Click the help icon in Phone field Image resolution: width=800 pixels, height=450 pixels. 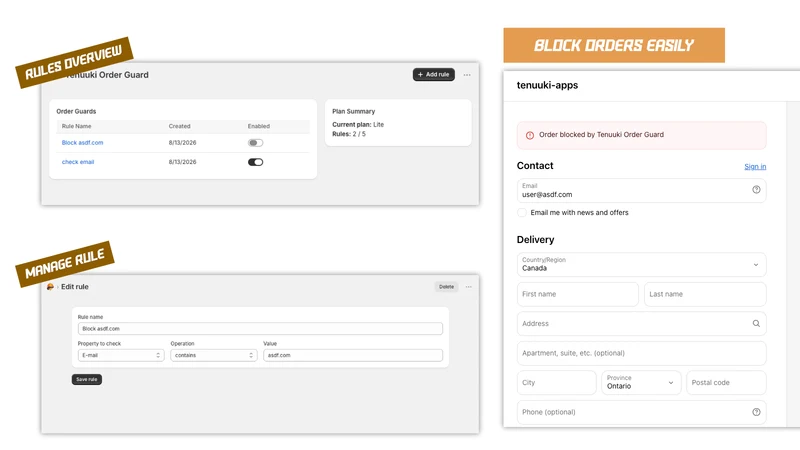coord(756,412)
